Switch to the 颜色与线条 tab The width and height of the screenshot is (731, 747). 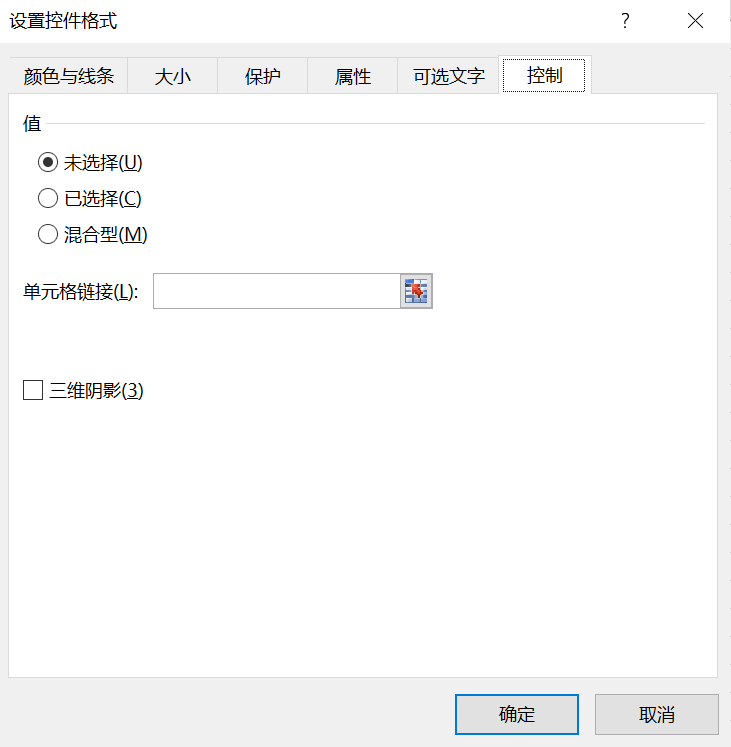pyautogui.click(x=68, y=76)
